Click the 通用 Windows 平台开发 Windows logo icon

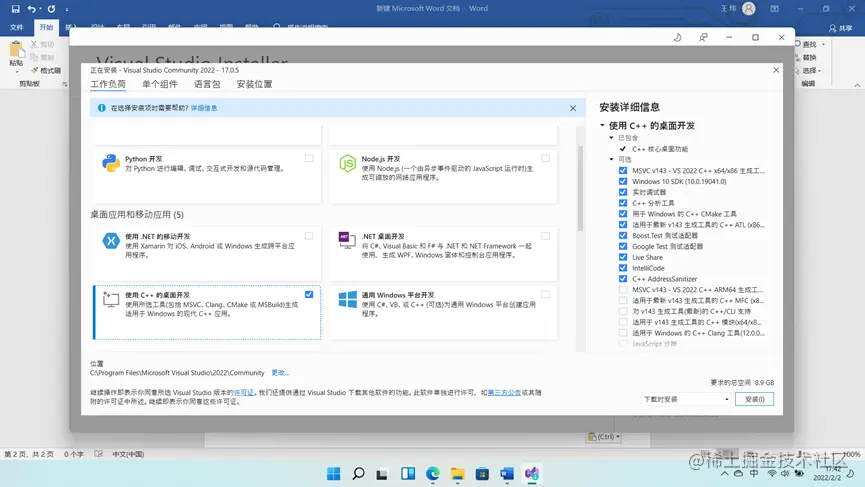point(348,299)
